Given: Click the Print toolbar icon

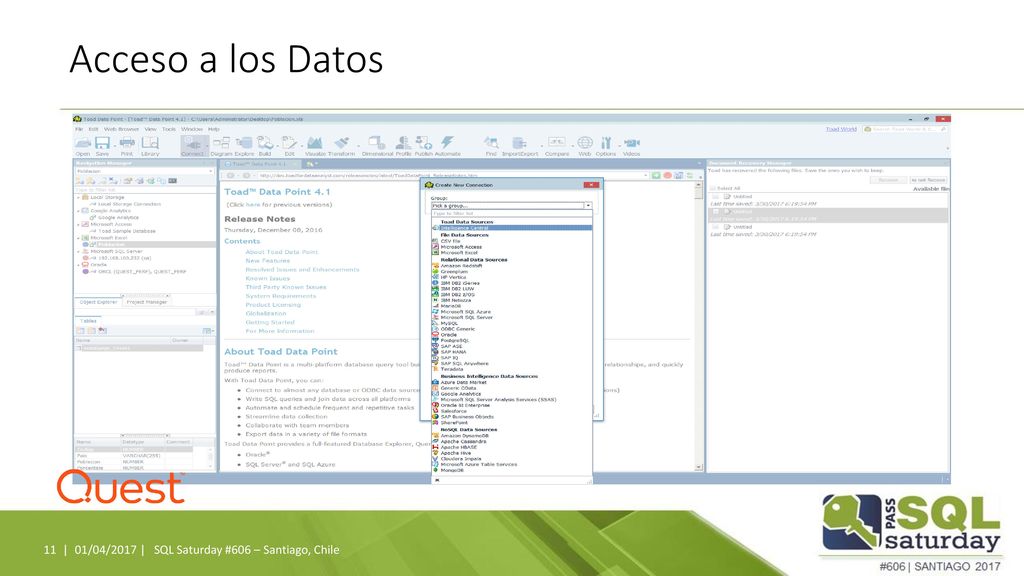Looking at the screenshot, I should [x=127, y=146].
